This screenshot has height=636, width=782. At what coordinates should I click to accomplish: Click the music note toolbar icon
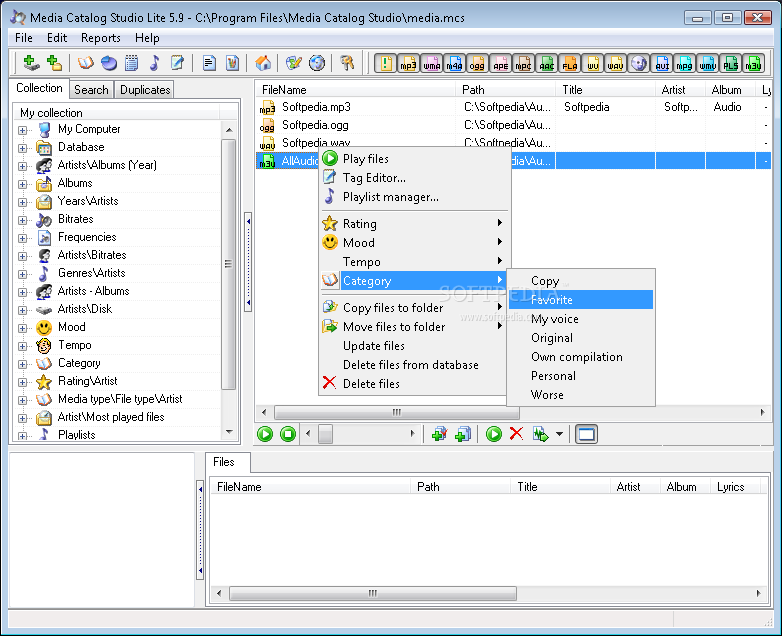click(x=154, y=63)
